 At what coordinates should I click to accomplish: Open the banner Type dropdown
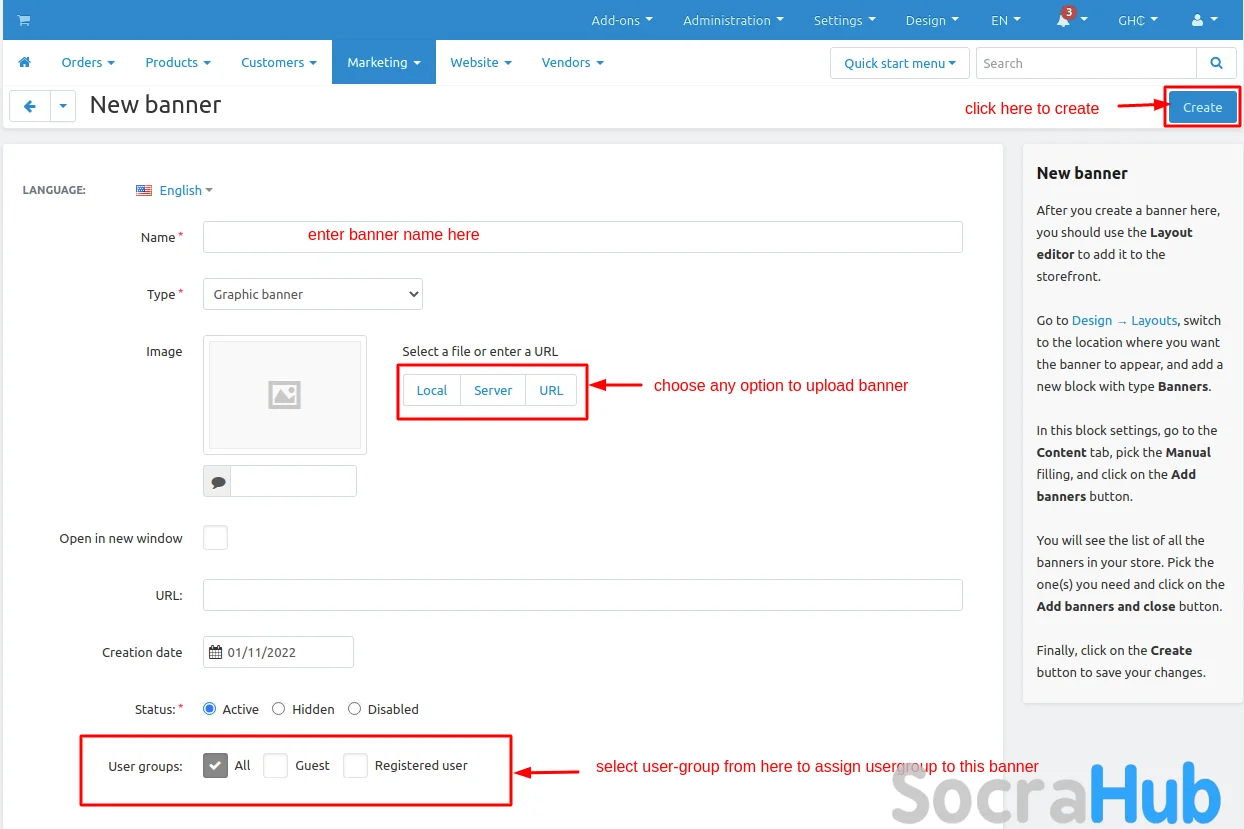(x=313, y=294)
